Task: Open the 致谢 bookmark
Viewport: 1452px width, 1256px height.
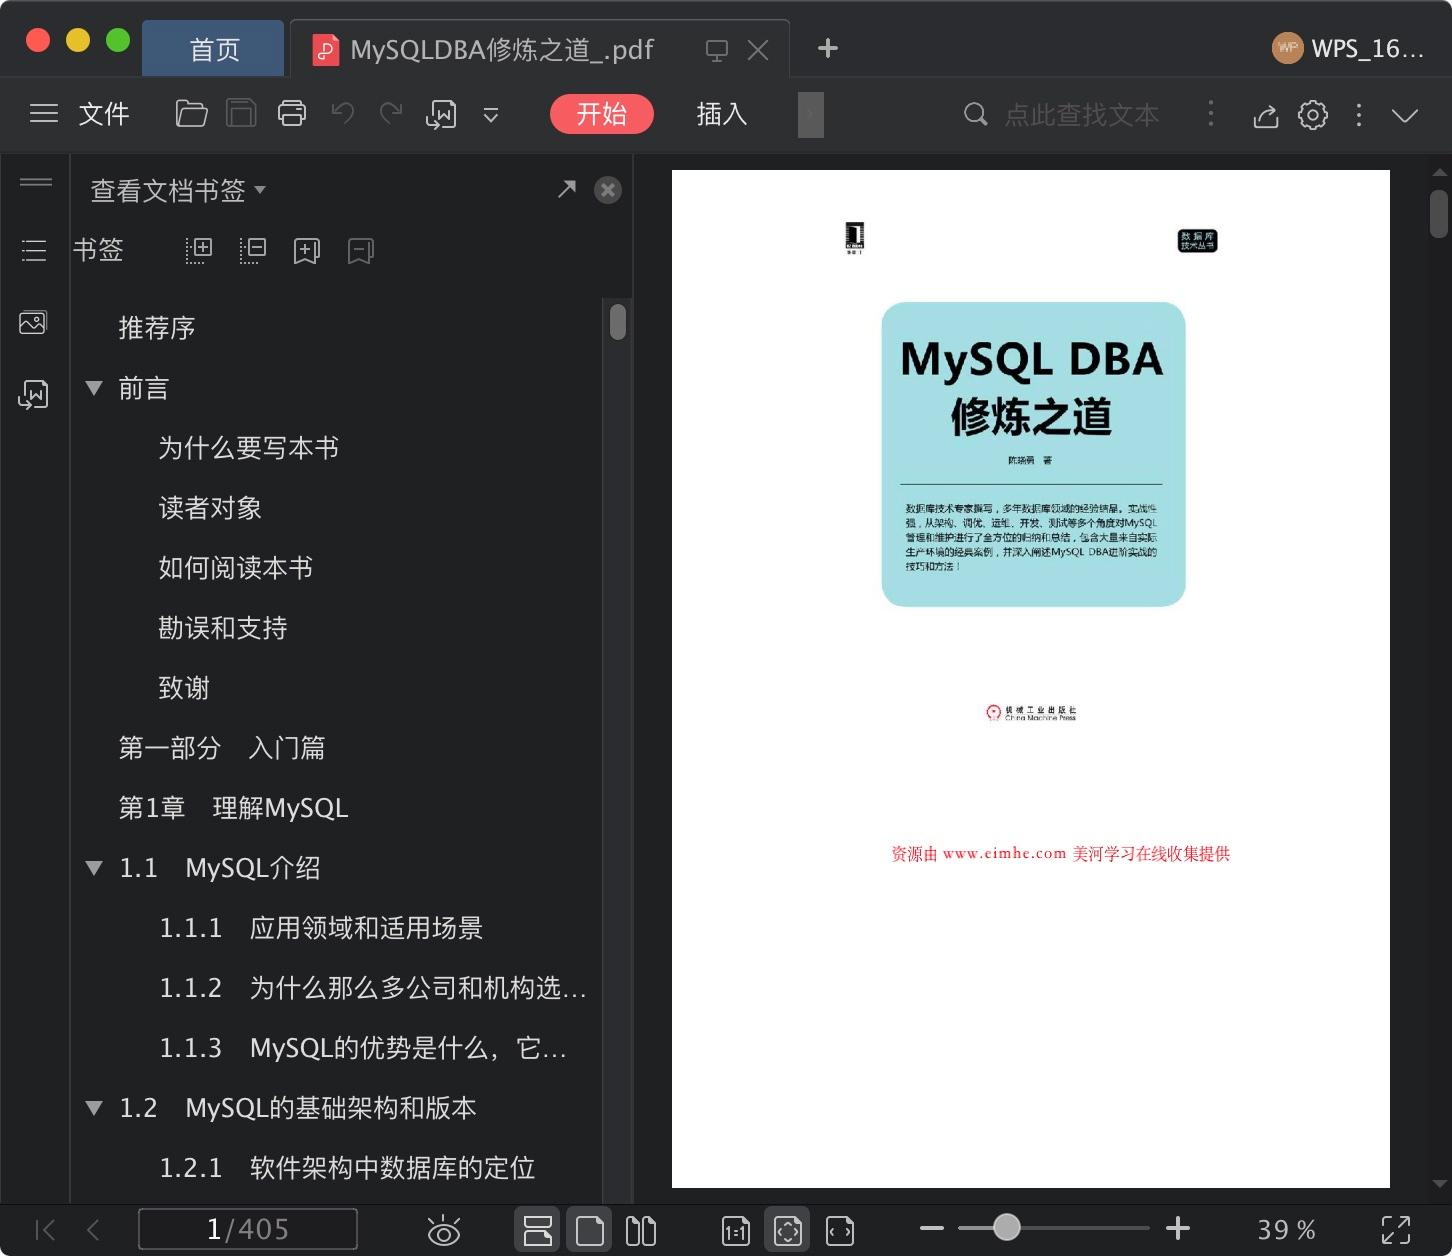Action: 184,688
